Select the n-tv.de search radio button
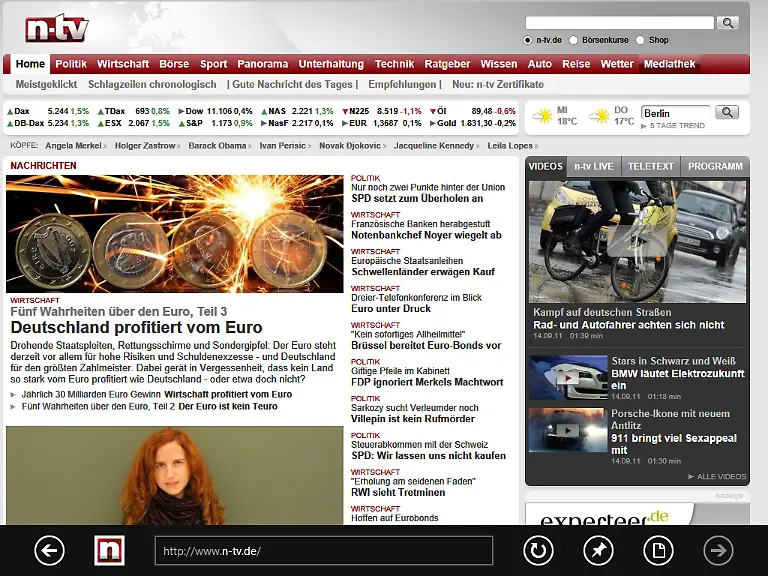 (528, 40)
